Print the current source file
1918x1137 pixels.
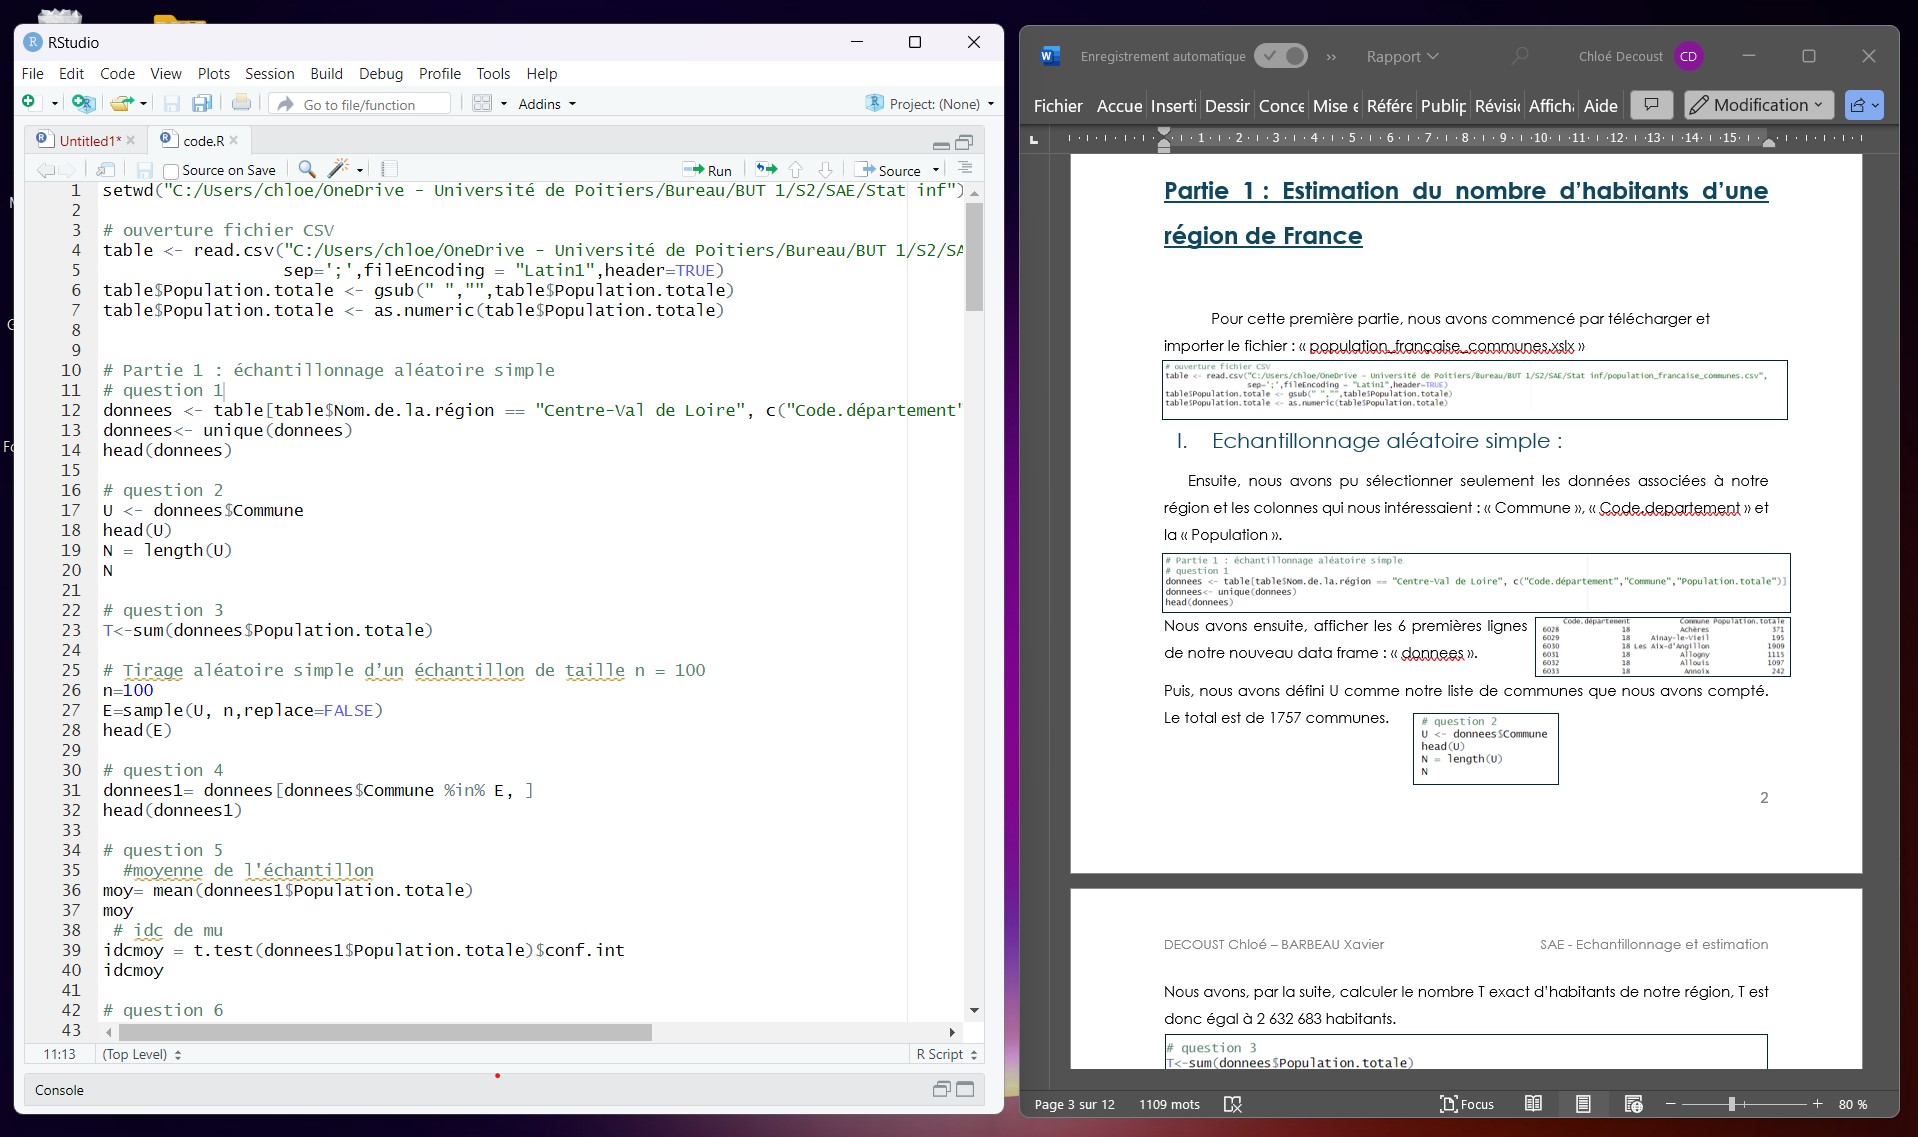pos(241,103)
